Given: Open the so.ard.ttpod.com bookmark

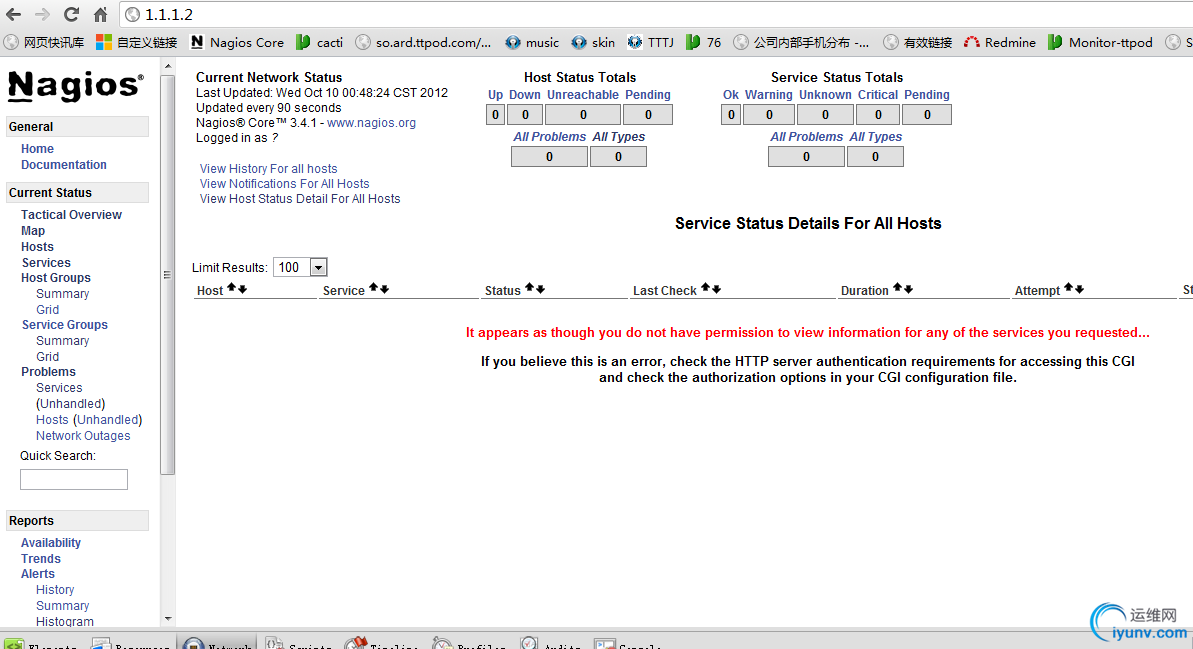Looking at the screenshot, I should 423,43.
